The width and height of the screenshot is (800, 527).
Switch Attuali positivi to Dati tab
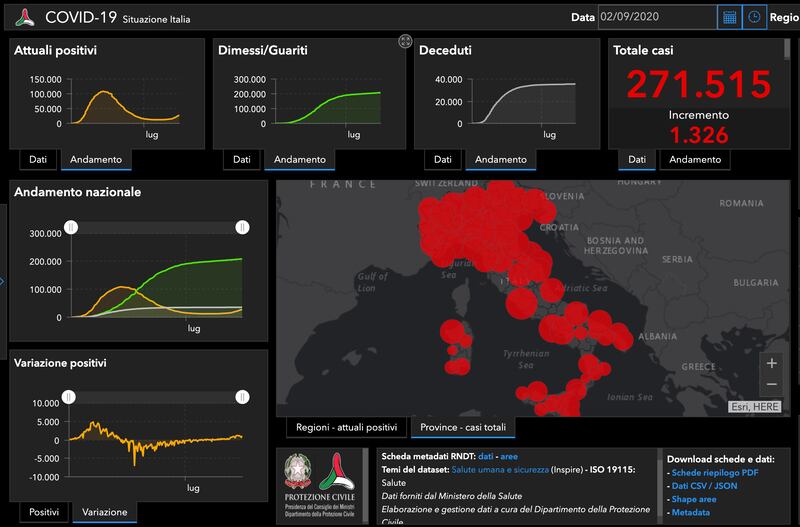click(38, 159)
